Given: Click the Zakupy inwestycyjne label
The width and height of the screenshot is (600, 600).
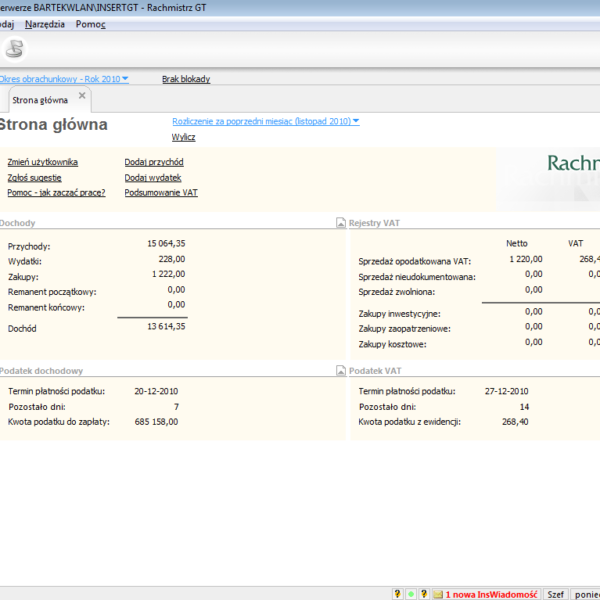Looking at the screenshot, I should 399,314.
